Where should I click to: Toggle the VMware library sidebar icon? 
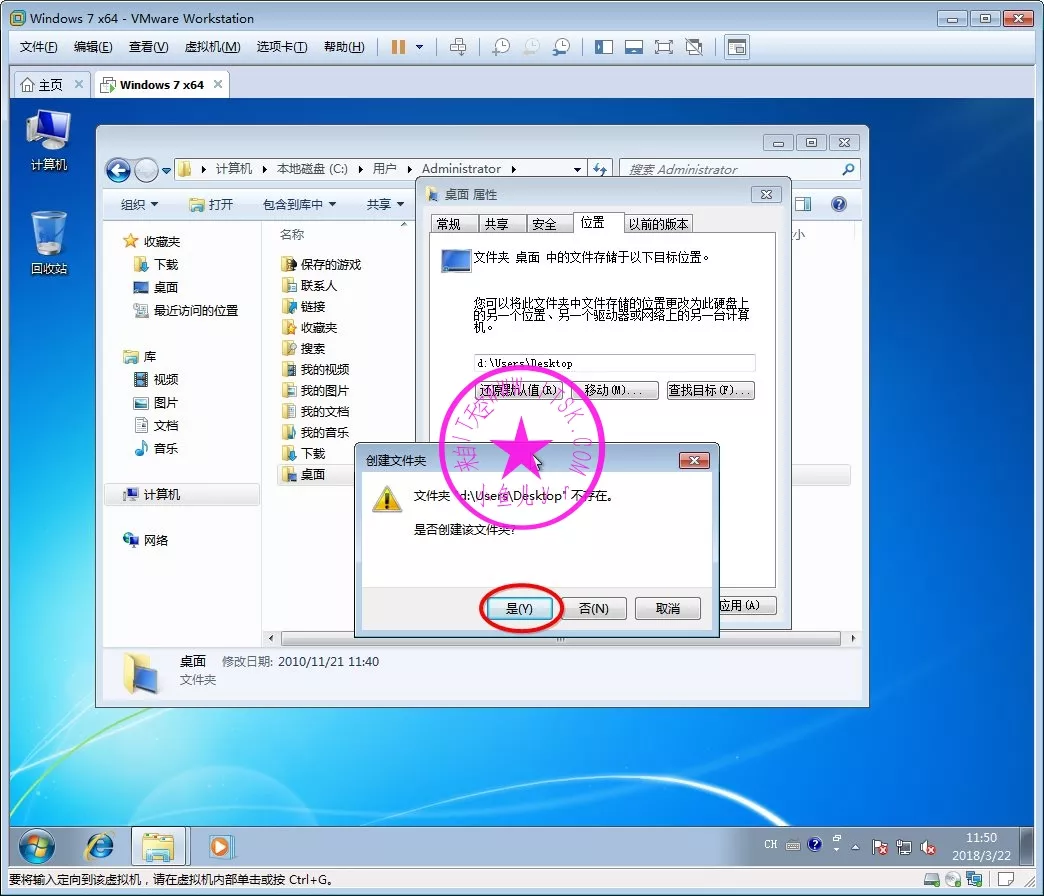pos(603,47)
